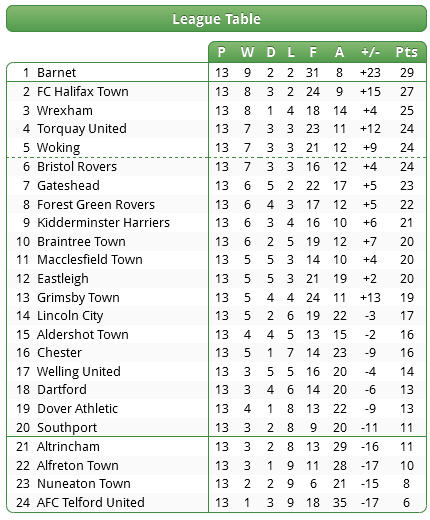Click Dover Athletic team name
The image size is (430, 520).
[77, 408]
